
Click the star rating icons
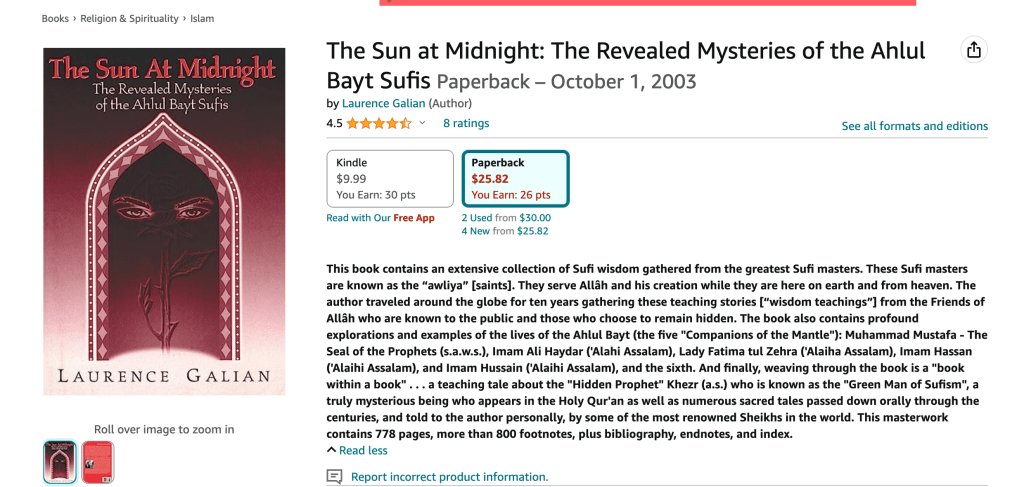378,124
